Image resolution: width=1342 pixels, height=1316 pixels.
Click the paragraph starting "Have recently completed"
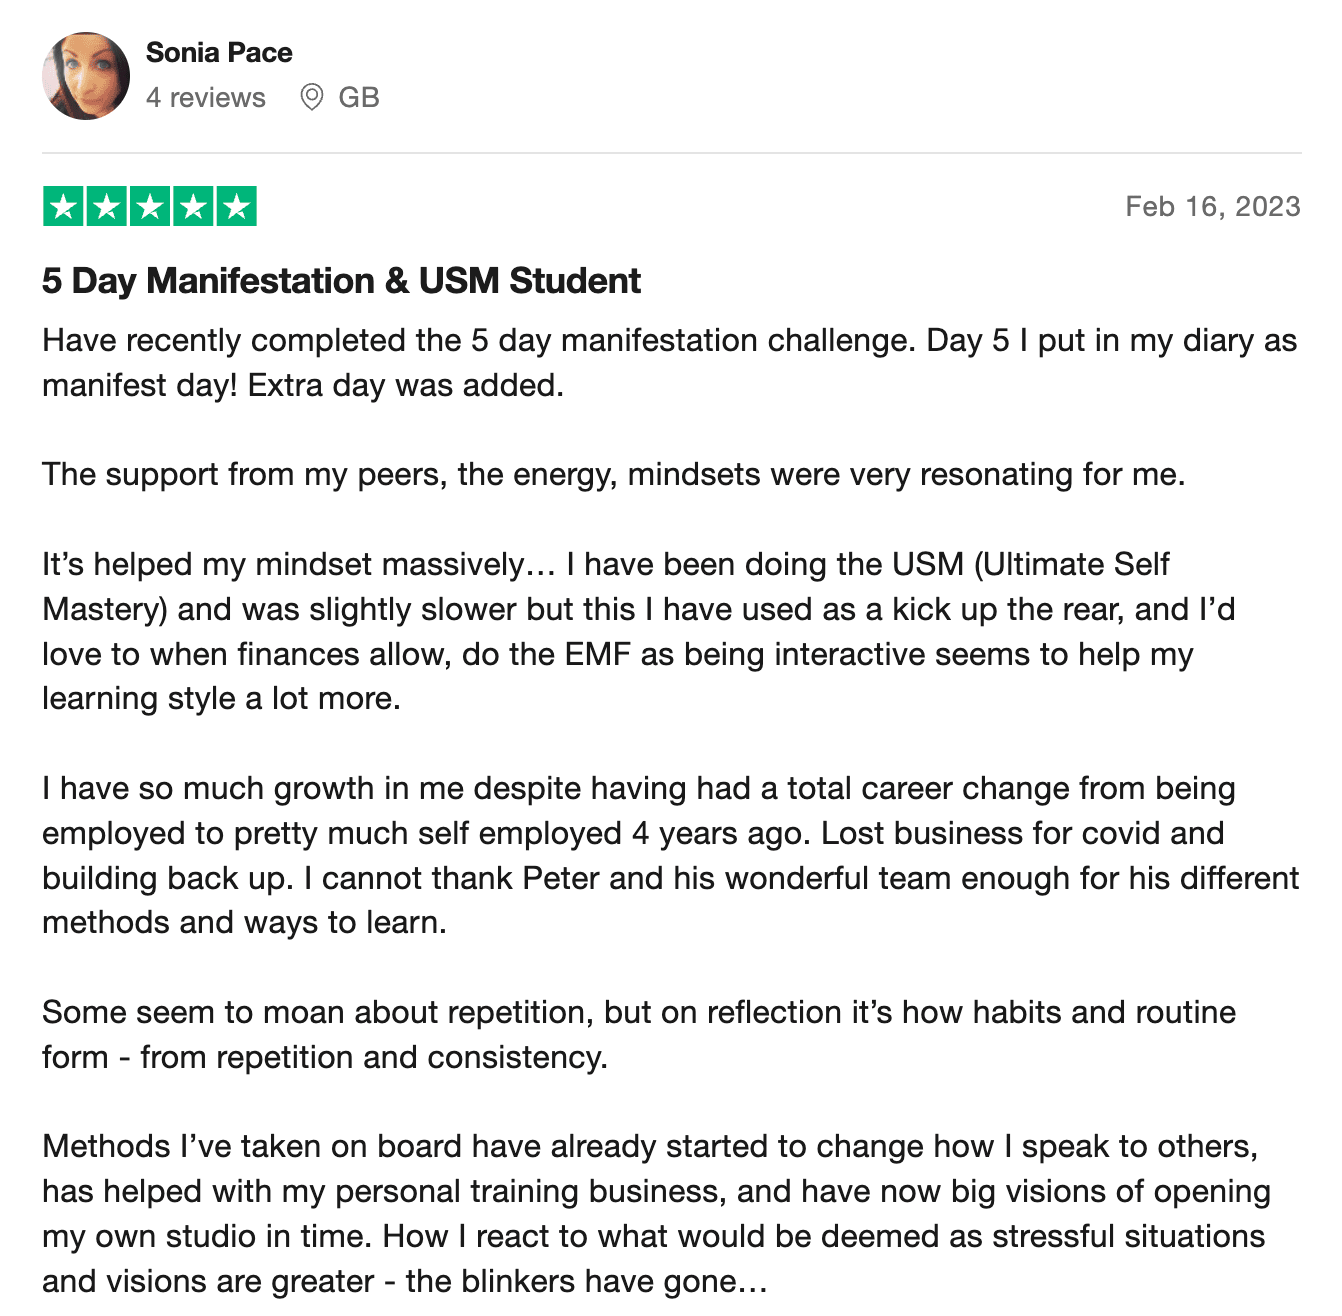[670, 363]
